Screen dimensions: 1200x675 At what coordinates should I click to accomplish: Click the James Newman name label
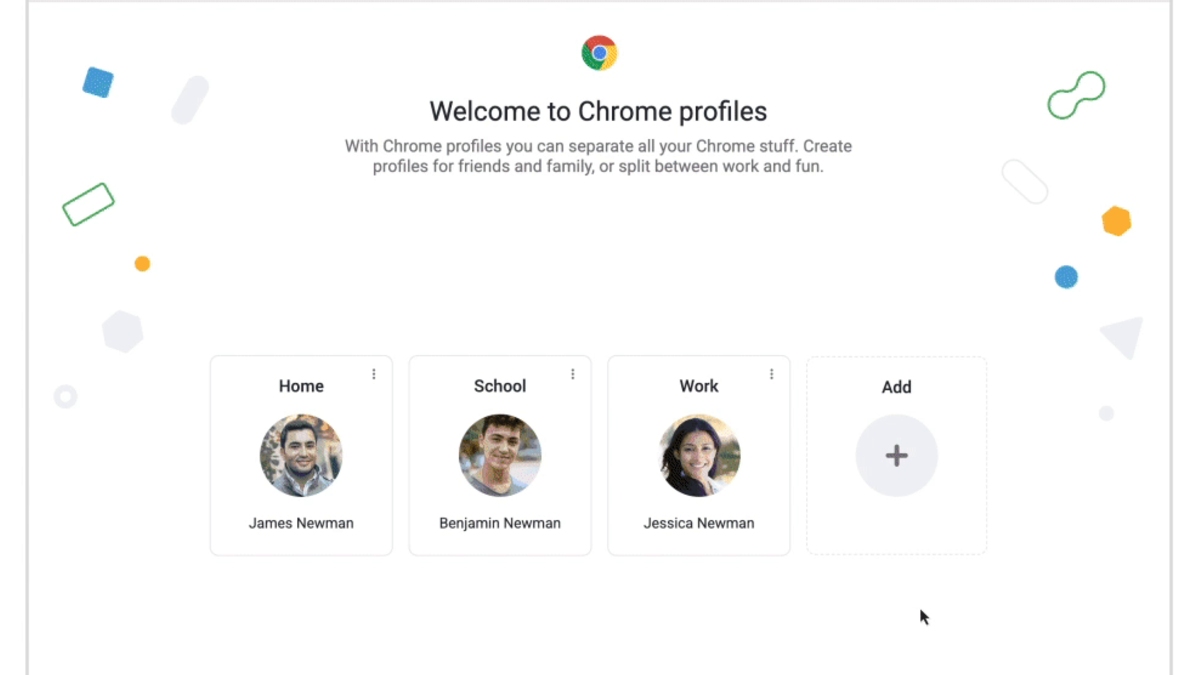point(301,522)
